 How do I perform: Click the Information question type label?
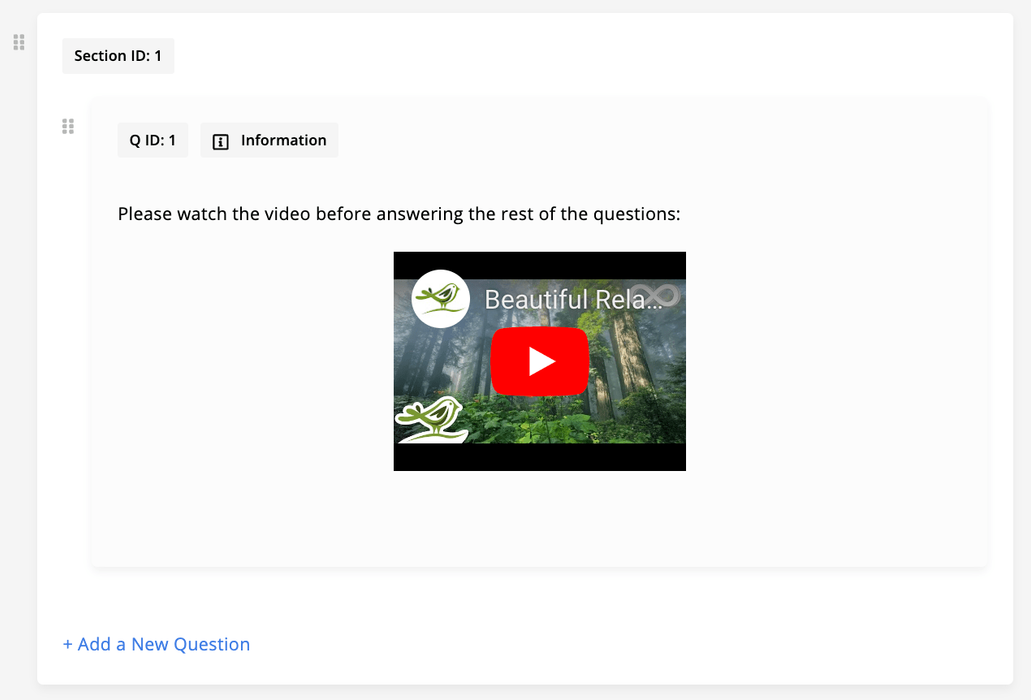pos(284,140)
